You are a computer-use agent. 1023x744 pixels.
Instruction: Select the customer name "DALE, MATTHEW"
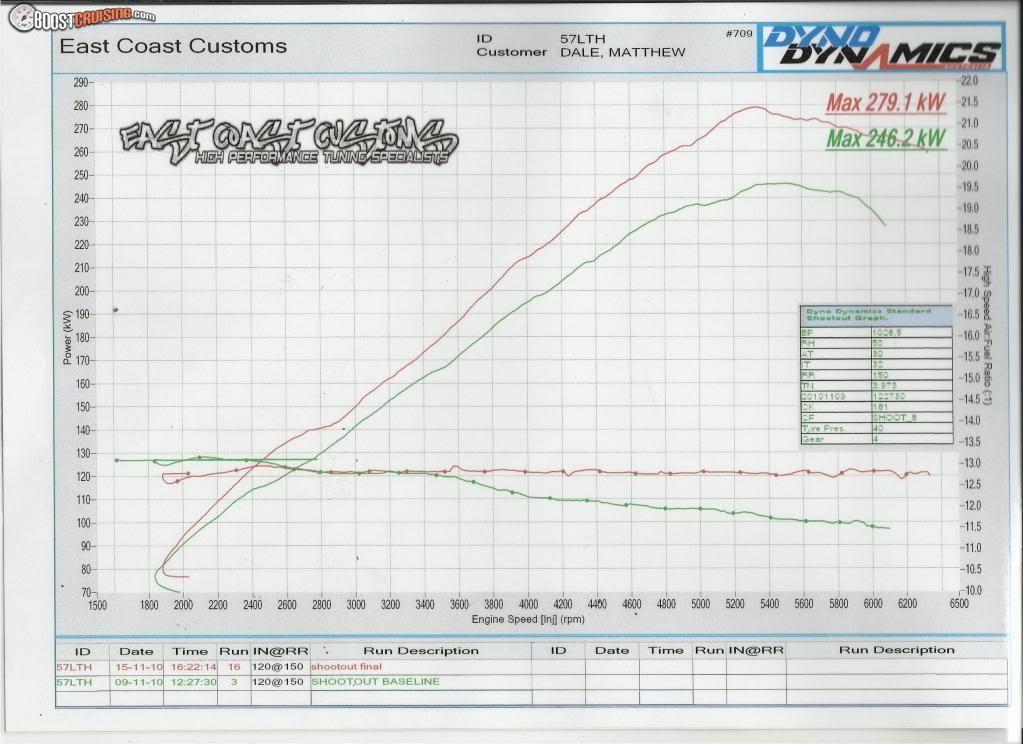coord(623,53)
